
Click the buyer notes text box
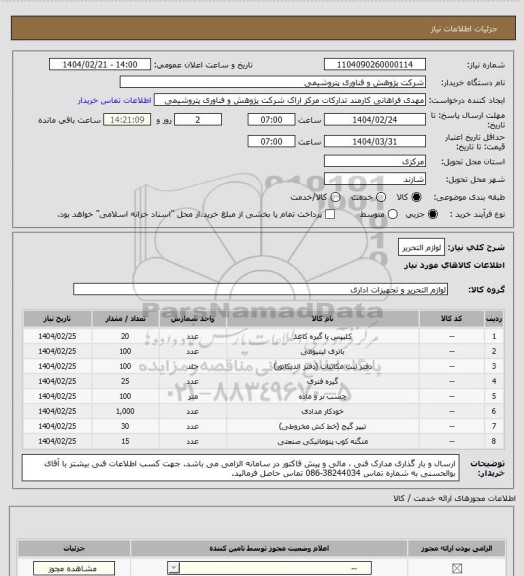point(241,468)
